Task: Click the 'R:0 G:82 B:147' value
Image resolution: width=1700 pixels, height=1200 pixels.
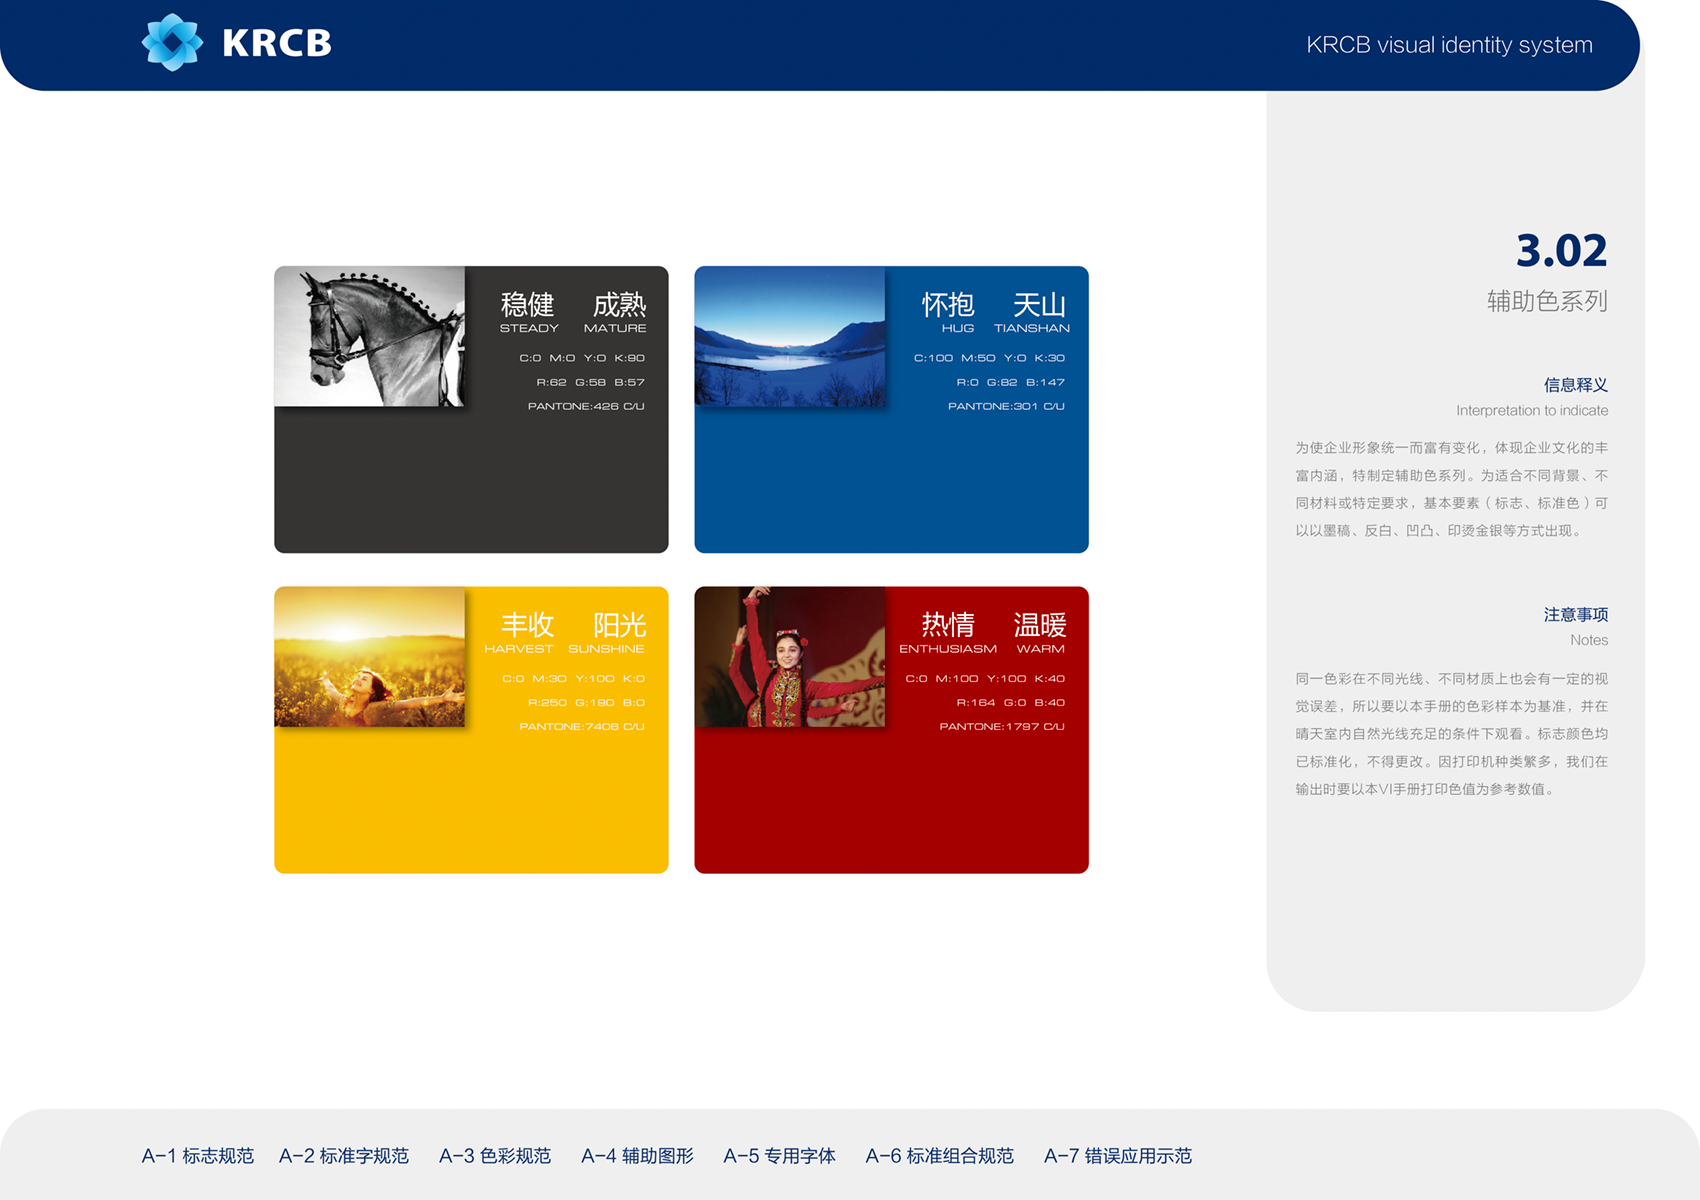Action: tap(1011, 382)
